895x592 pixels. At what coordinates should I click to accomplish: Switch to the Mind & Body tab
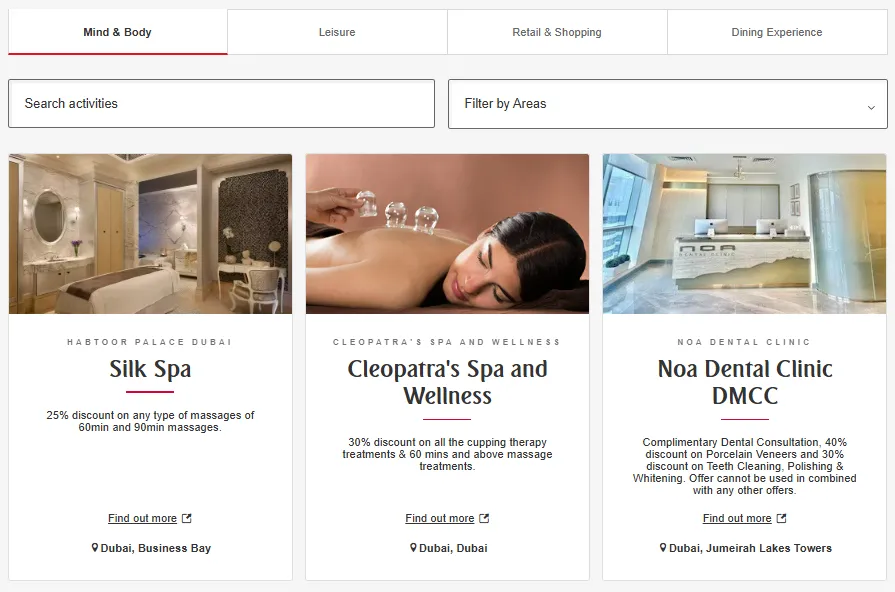(118, 32)
